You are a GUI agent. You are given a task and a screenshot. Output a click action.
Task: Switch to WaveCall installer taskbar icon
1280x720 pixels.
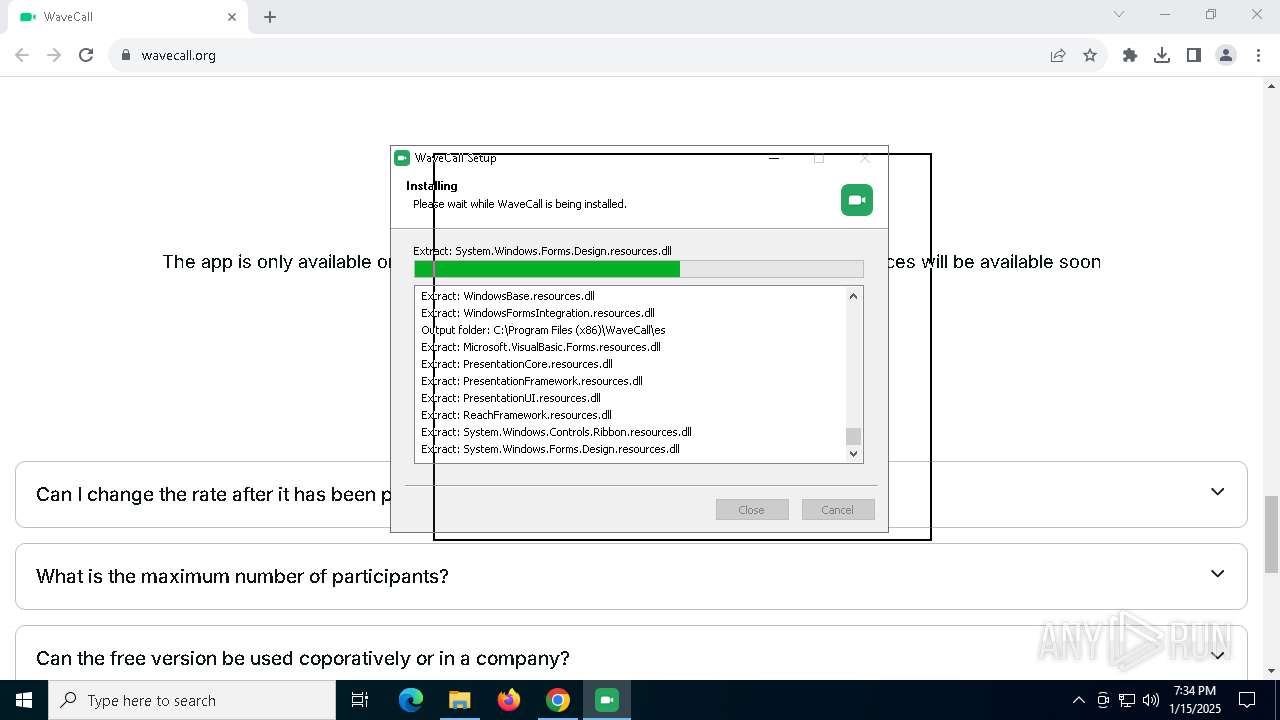point(607,700)
